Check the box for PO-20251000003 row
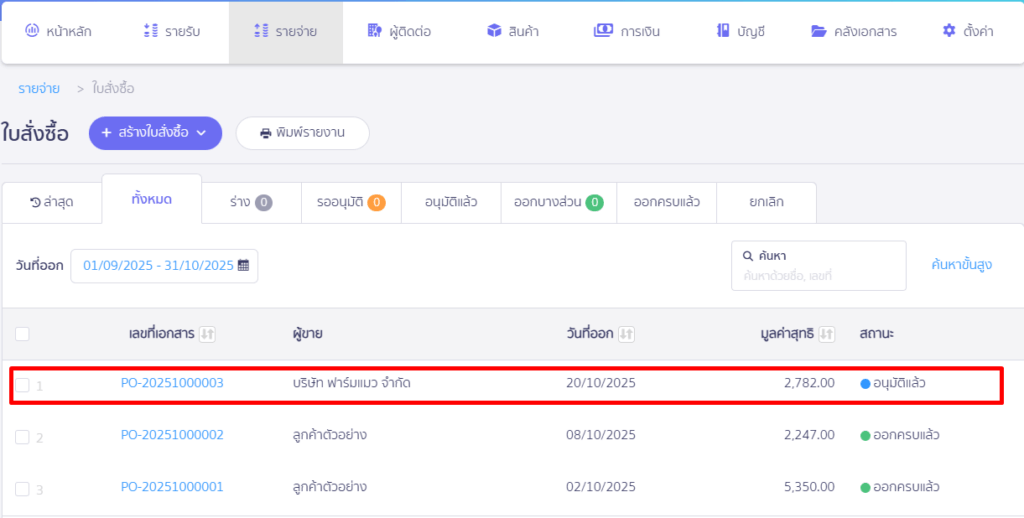This screenshot has width=1024, height=518. point(22,384)
